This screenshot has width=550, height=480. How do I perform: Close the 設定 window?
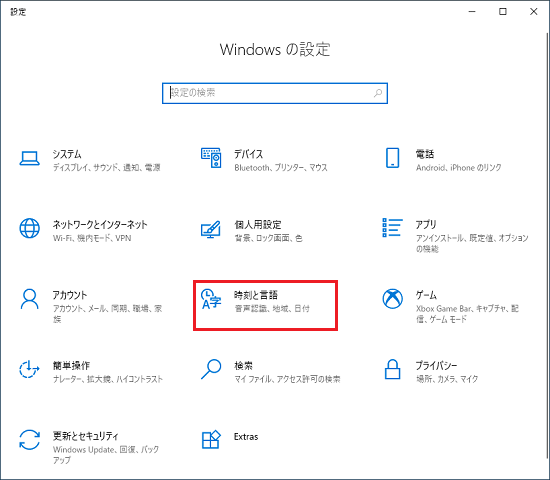pyautogui.click(x=534, y=12)
